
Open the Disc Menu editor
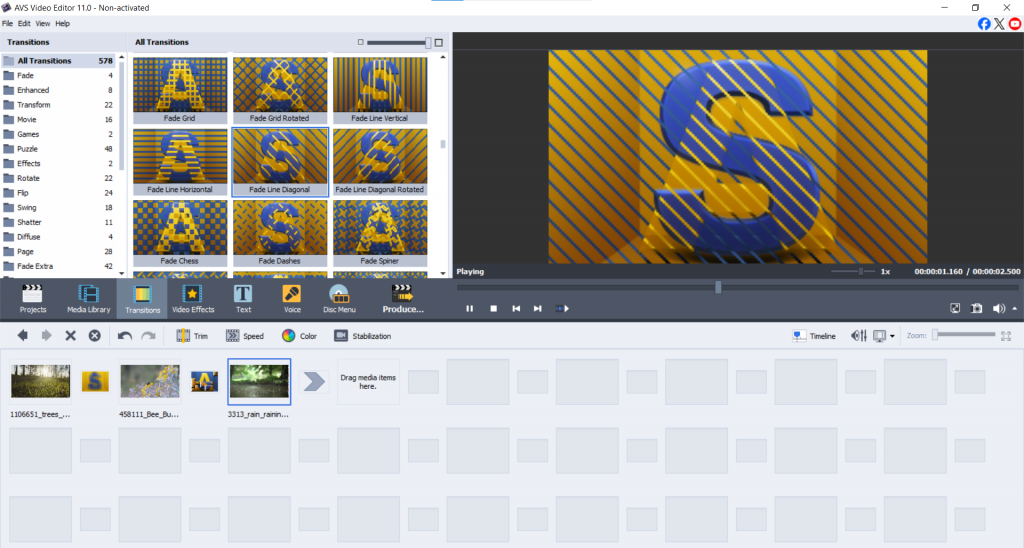tap(339, 298)
